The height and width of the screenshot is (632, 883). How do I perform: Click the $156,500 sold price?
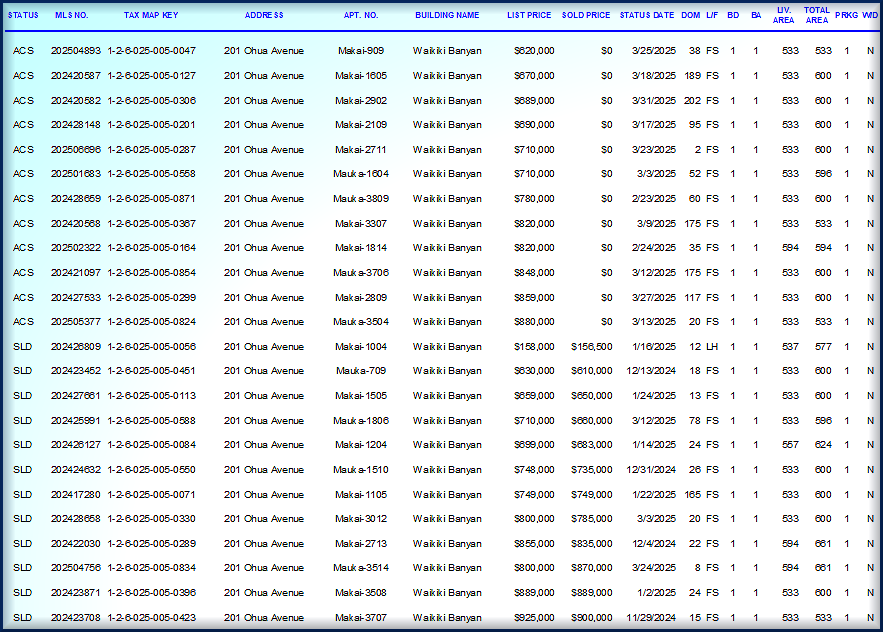tap(592, 346)
